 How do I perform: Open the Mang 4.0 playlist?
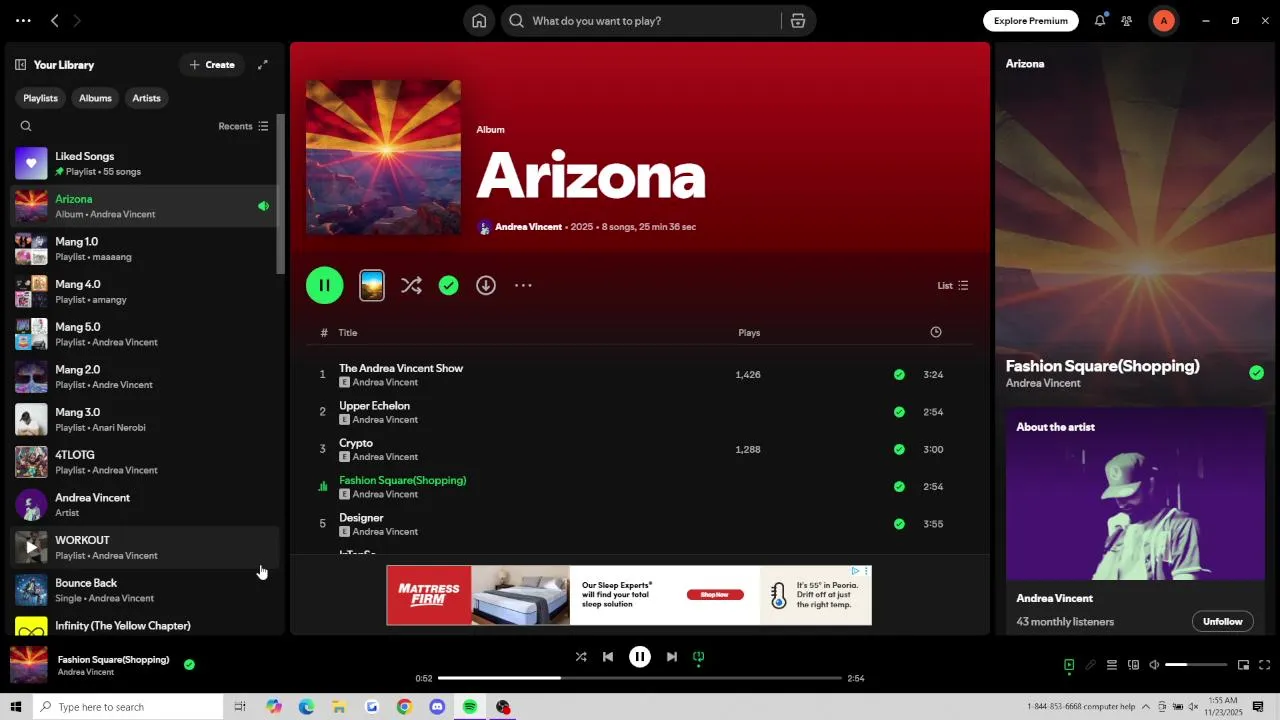[143, 291]
